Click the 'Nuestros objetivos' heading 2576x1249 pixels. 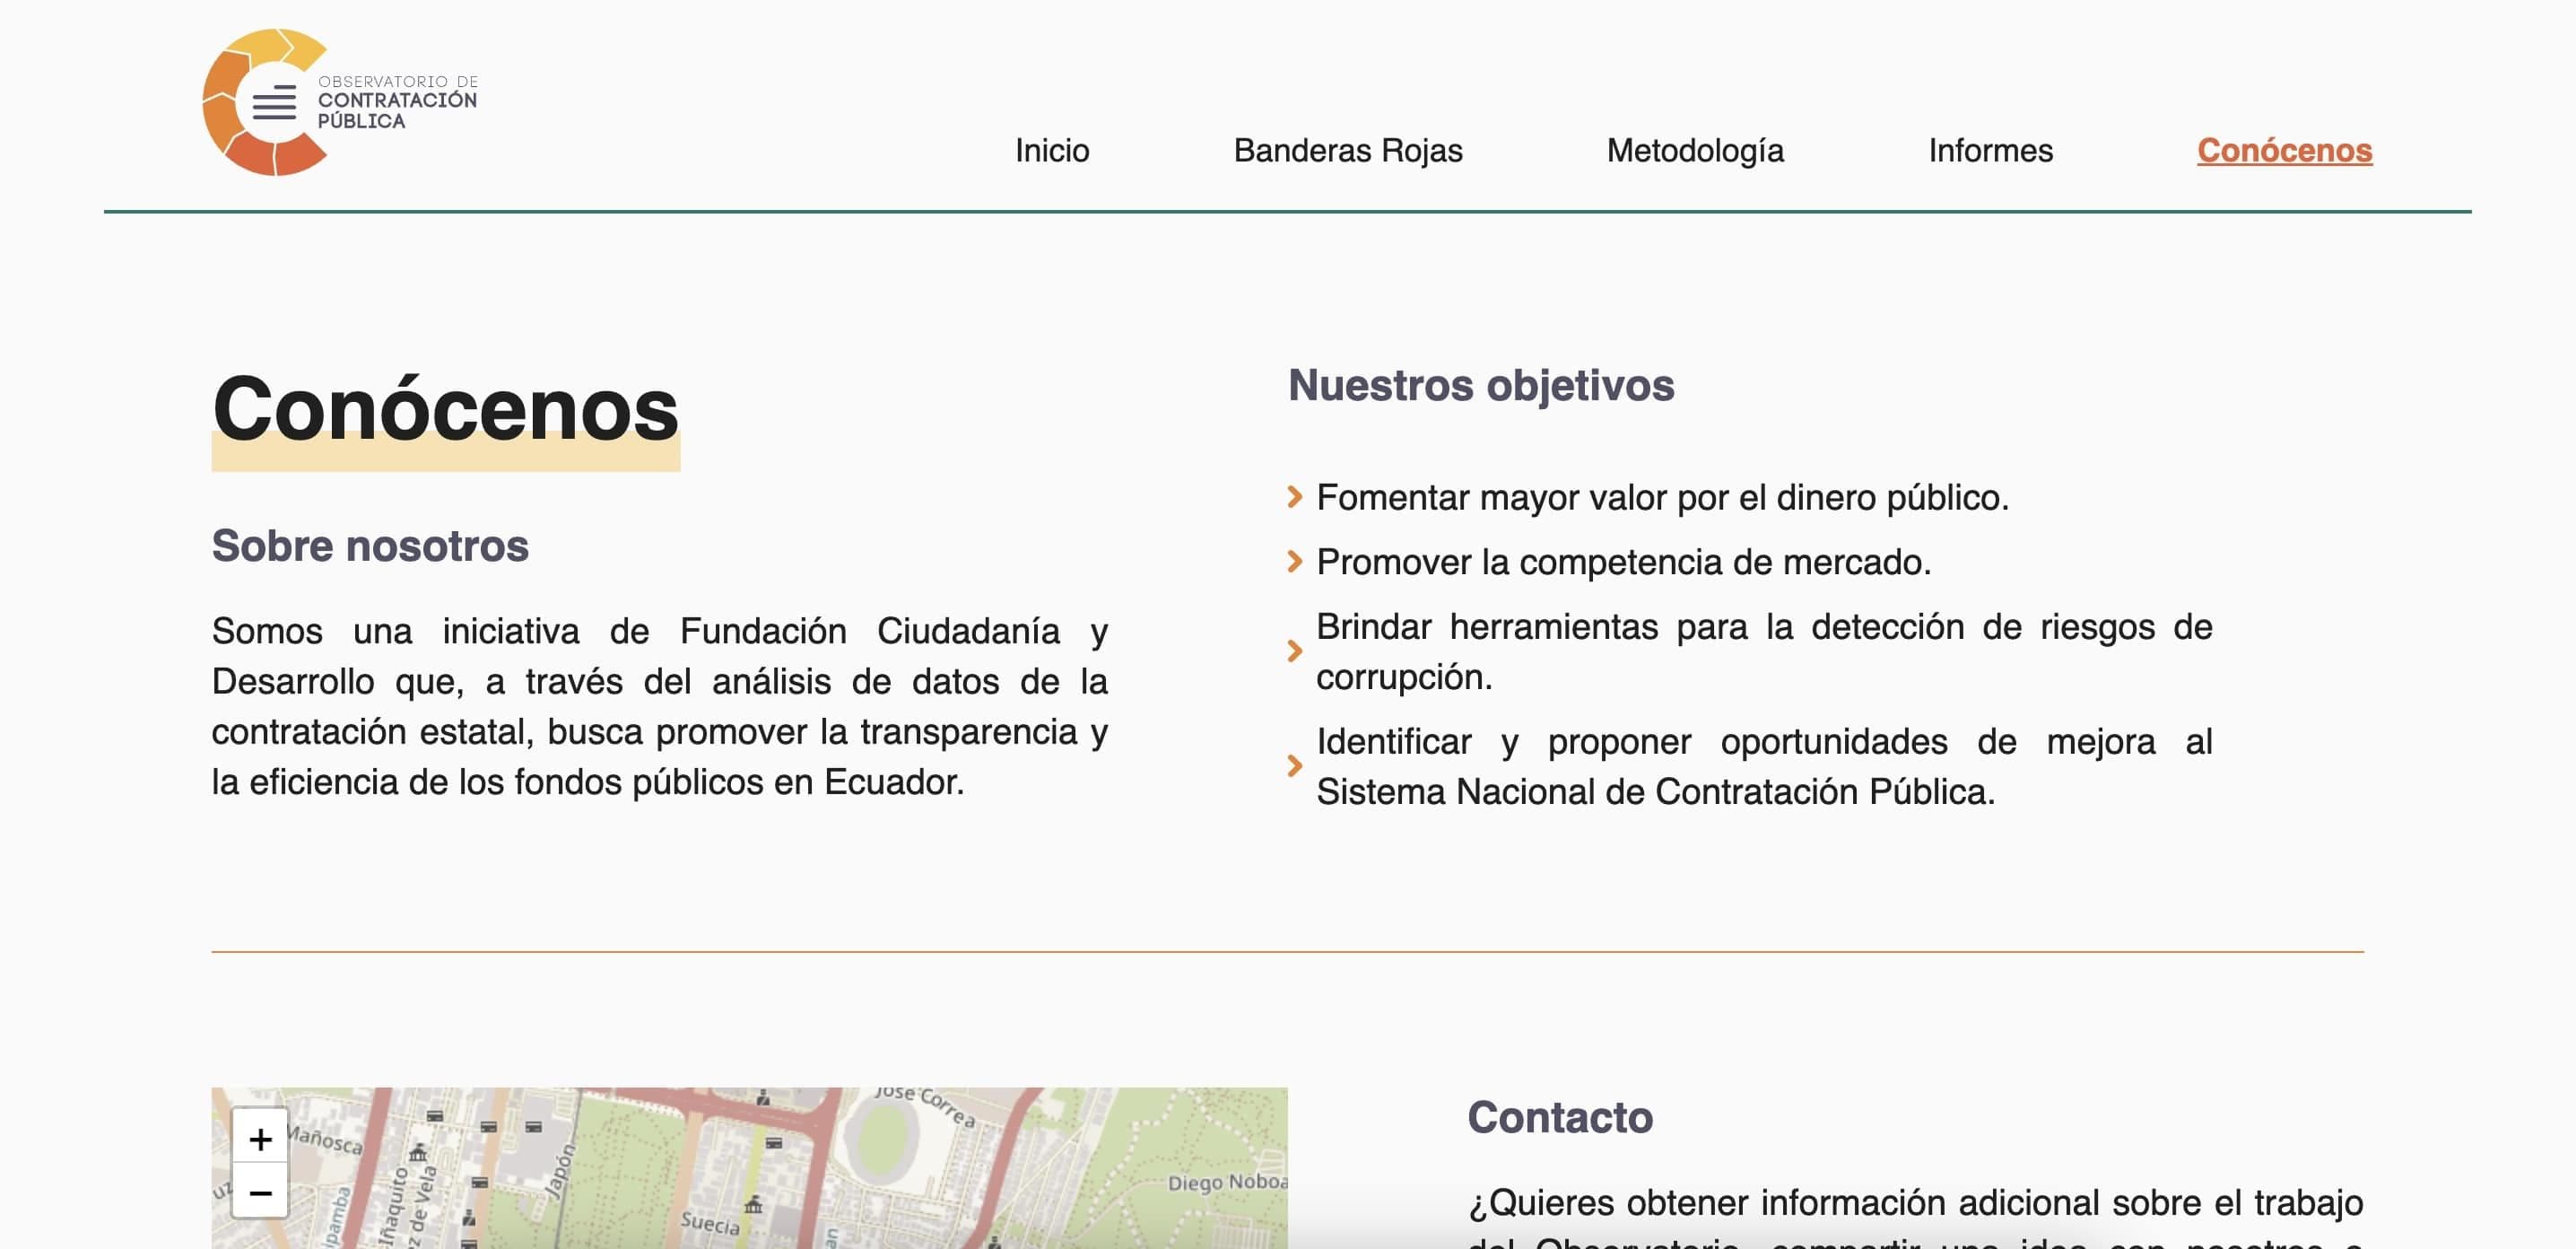[1481, 386]
